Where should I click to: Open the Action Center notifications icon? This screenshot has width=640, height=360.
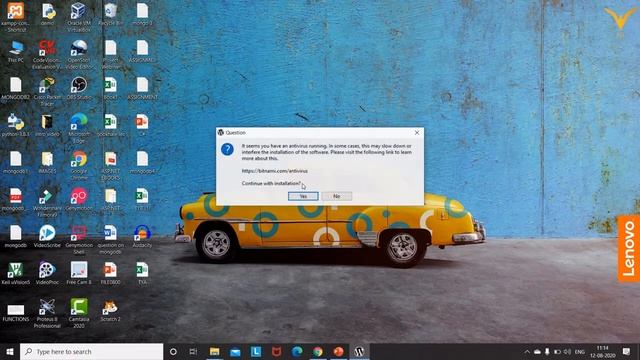click(x=627, y=351)
